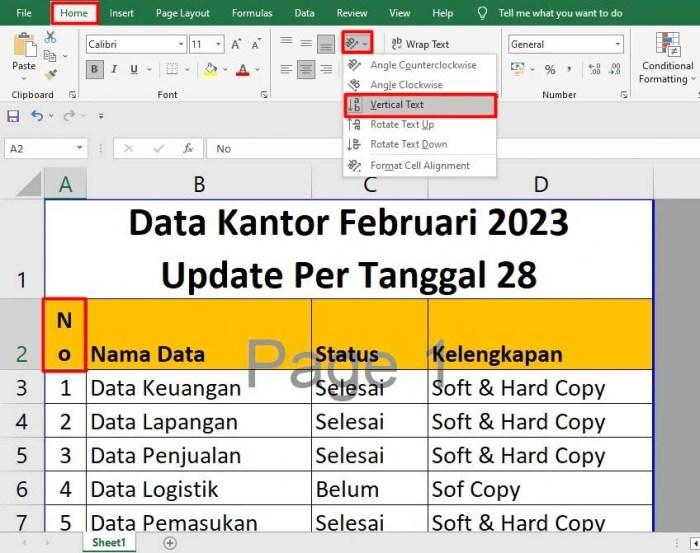This screenshot has width=700, height=553.
Task: Switch to Insert ribbon tab
Action: click(x=121, y=13)
